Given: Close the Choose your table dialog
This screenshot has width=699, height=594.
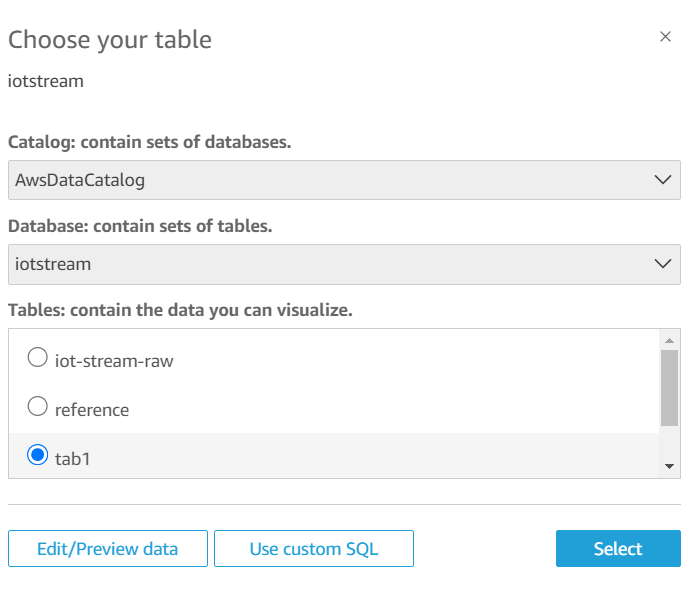Looking at the screenshot, I should (x=665, y=37).
